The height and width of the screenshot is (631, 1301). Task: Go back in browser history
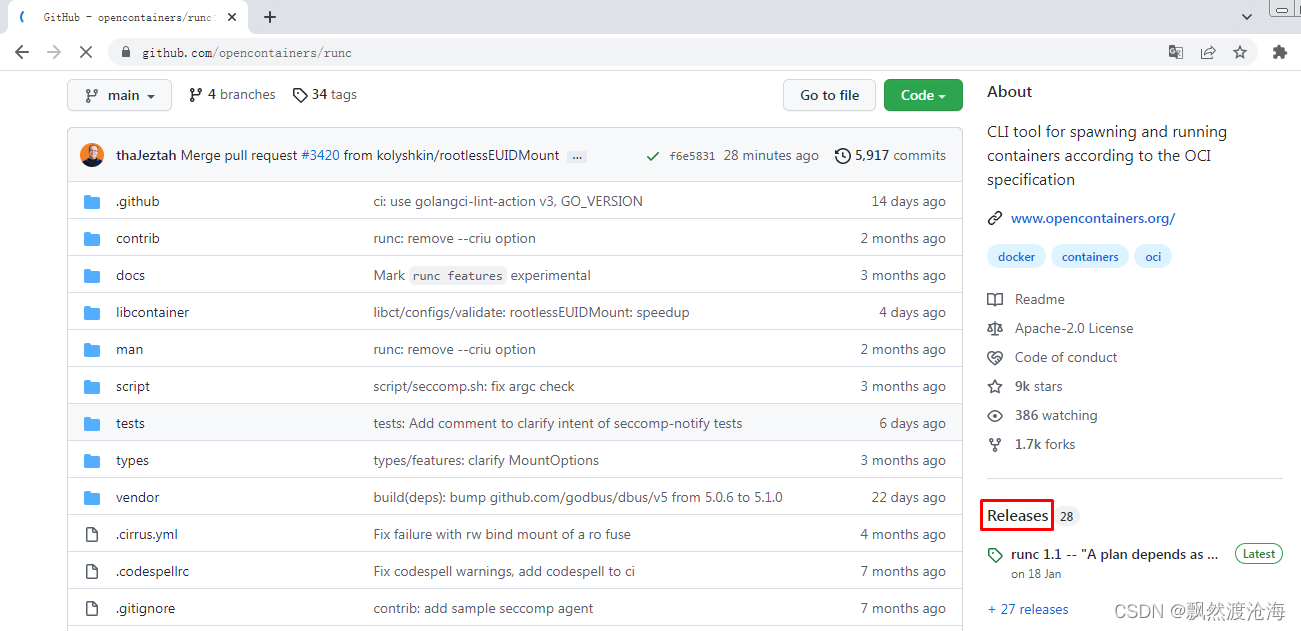point(22,52)
